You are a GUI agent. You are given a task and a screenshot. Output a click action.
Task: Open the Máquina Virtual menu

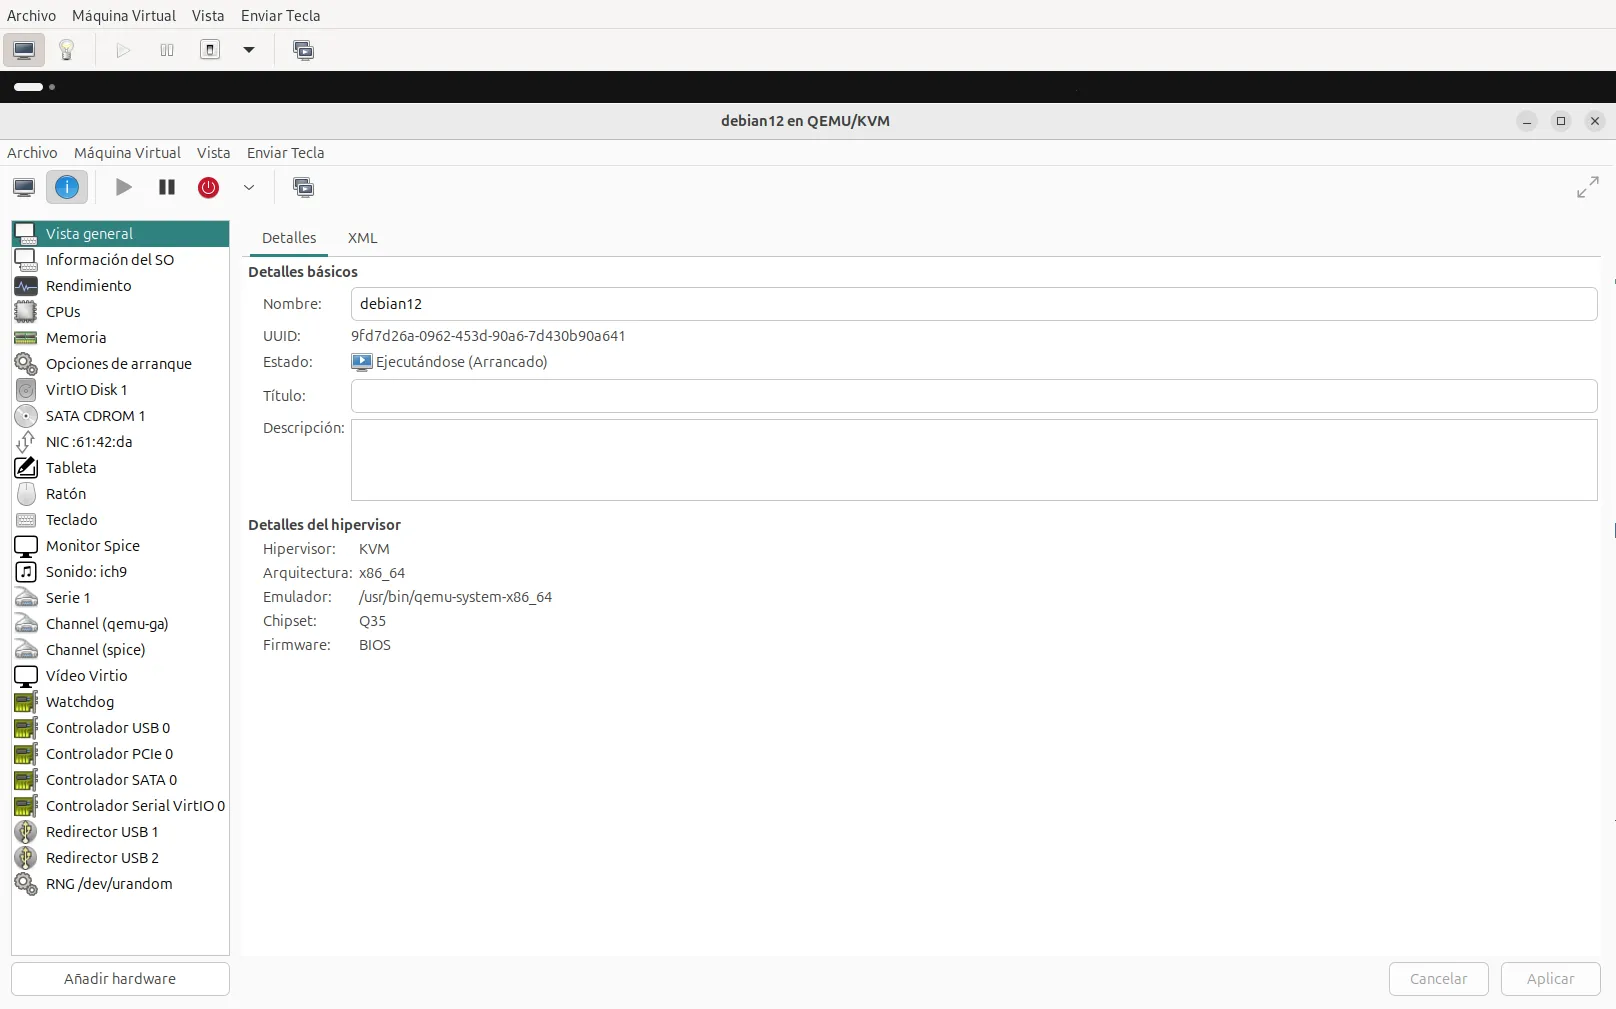coord(127,153)
